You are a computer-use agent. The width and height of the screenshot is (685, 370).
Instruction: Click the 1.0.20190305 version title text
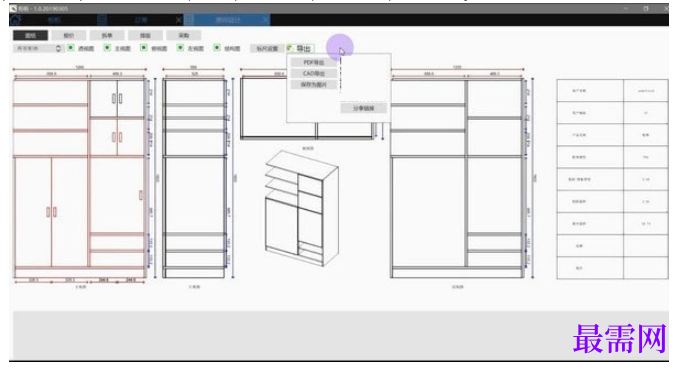tap(51, 9)
